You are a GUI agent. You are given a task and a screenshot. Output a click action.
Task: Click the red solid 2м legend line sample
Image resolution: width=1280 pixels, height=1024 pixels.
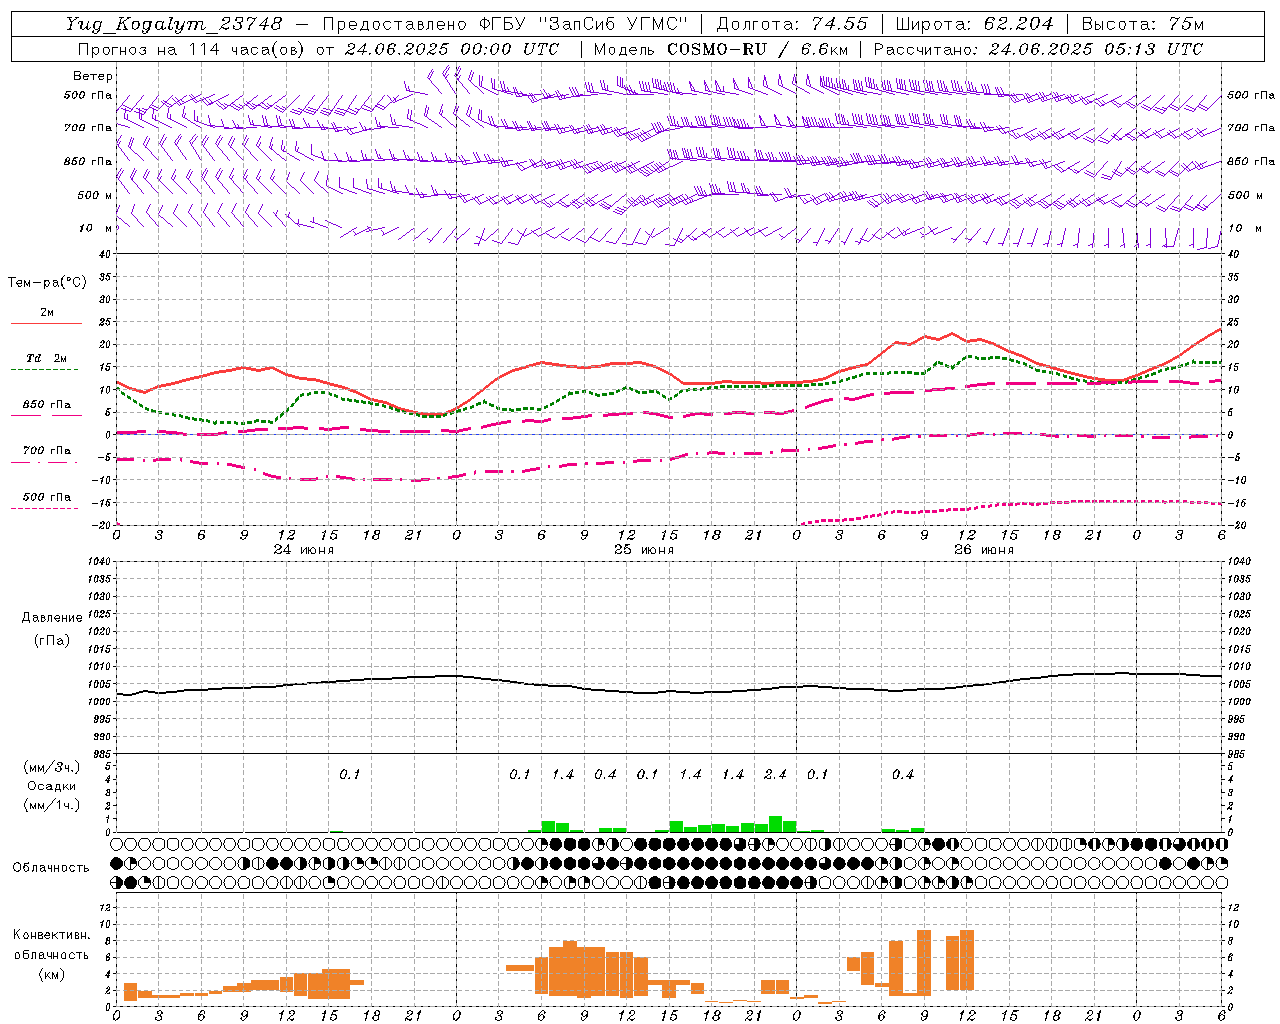pyautogui.click(x=46, y=324)
